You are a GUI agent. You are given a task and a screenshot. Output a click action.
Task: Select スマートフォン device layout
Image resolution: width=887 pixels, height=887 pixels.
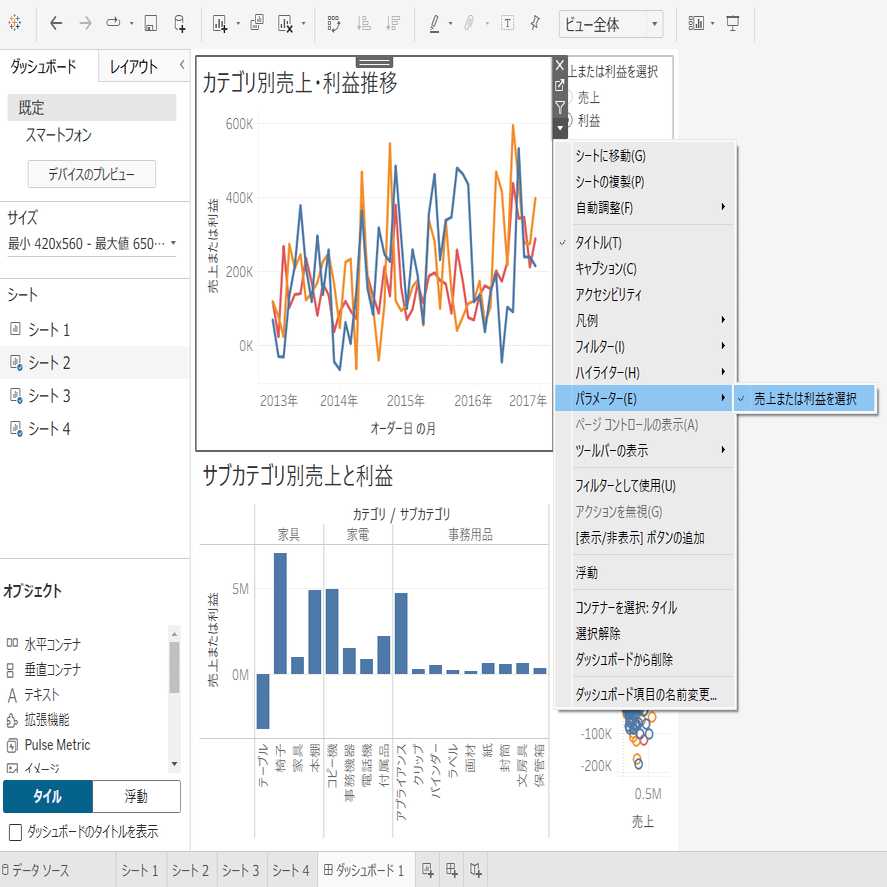point(92,135)
